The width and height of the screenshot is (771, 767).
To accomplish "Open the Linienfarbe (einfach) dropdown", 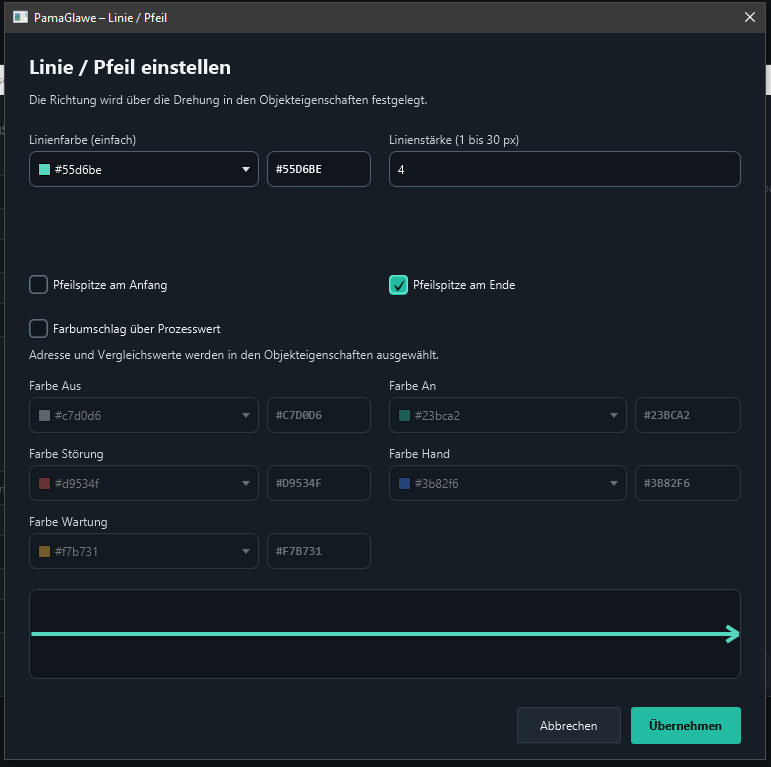I will pyautogui.click(x=144, y=169).
